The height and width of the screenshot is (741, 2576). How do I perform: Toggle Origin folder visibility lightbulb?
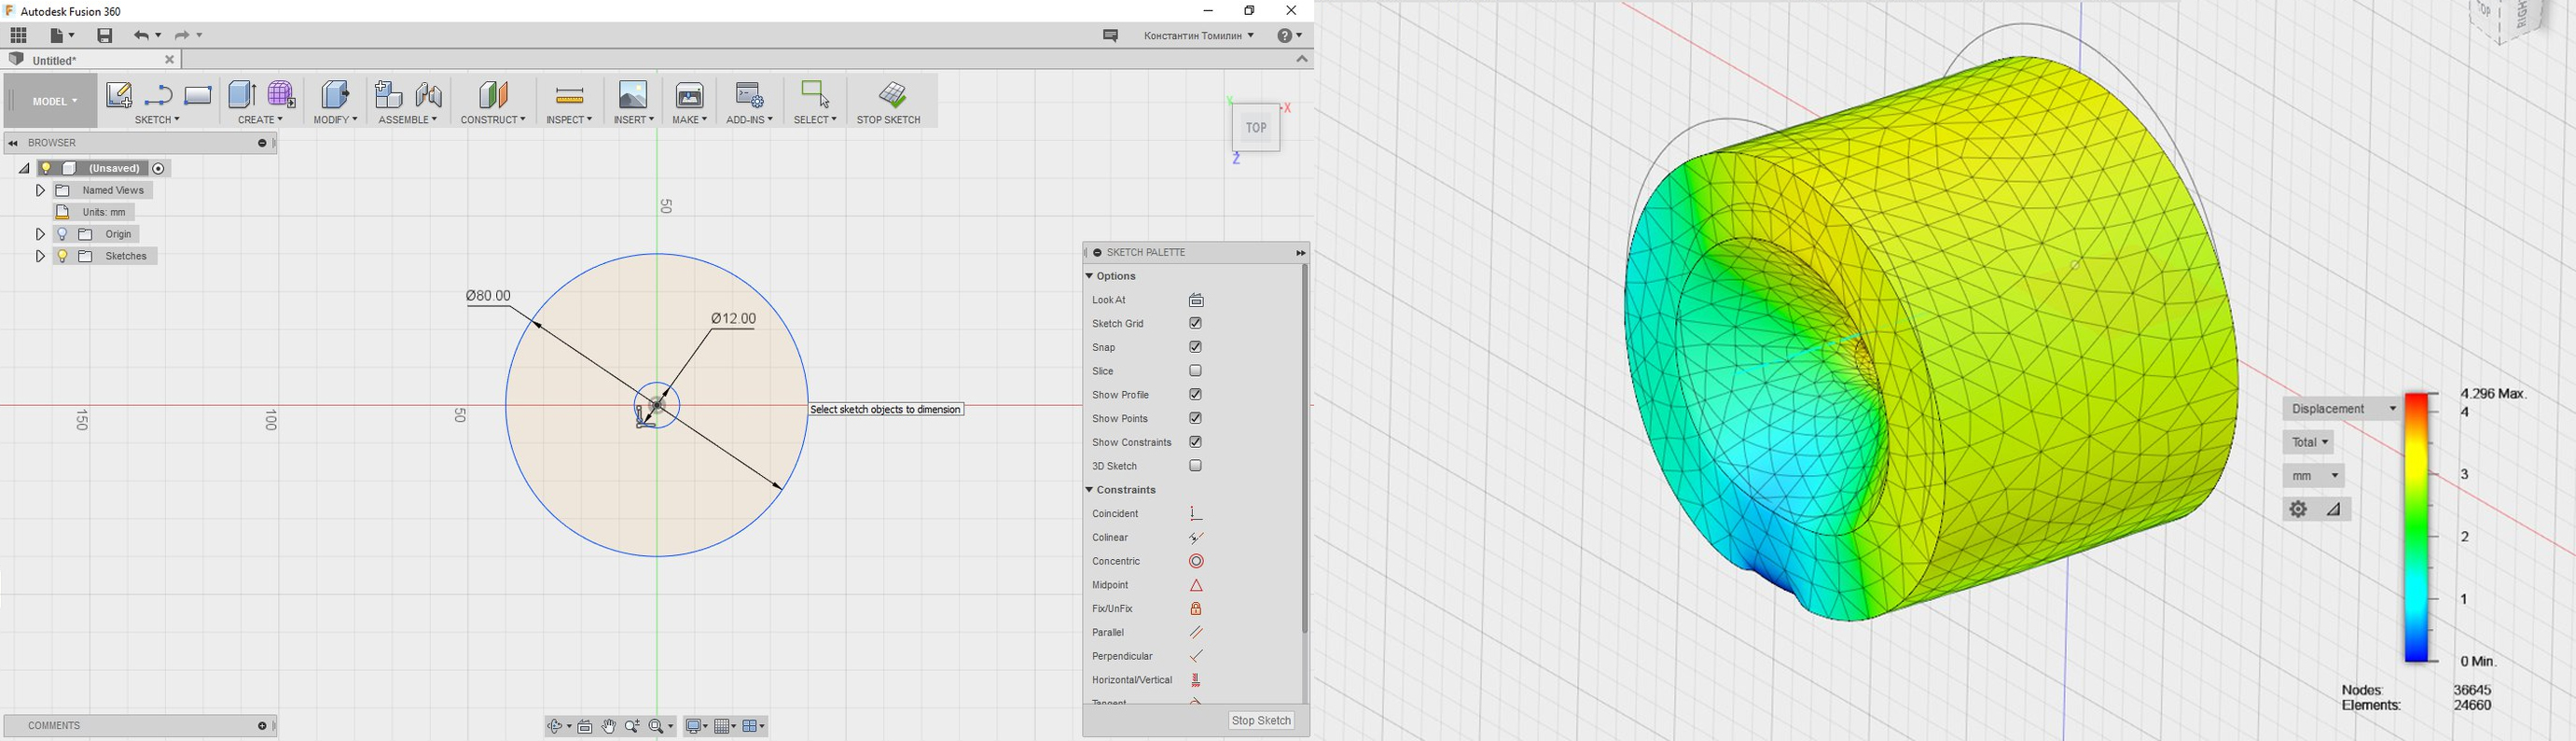[62, 234]
